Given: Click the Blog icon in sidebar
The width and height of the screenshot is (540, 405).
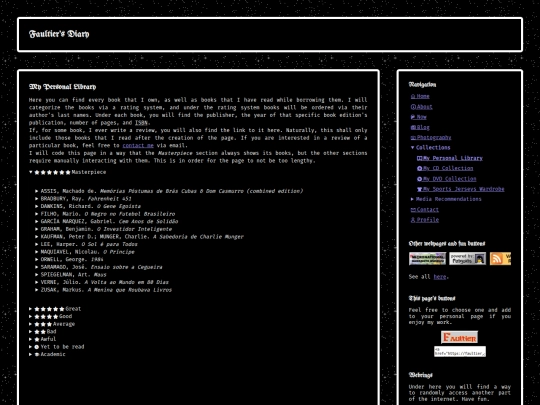Looking at the screenshot, I should point(413,127).
